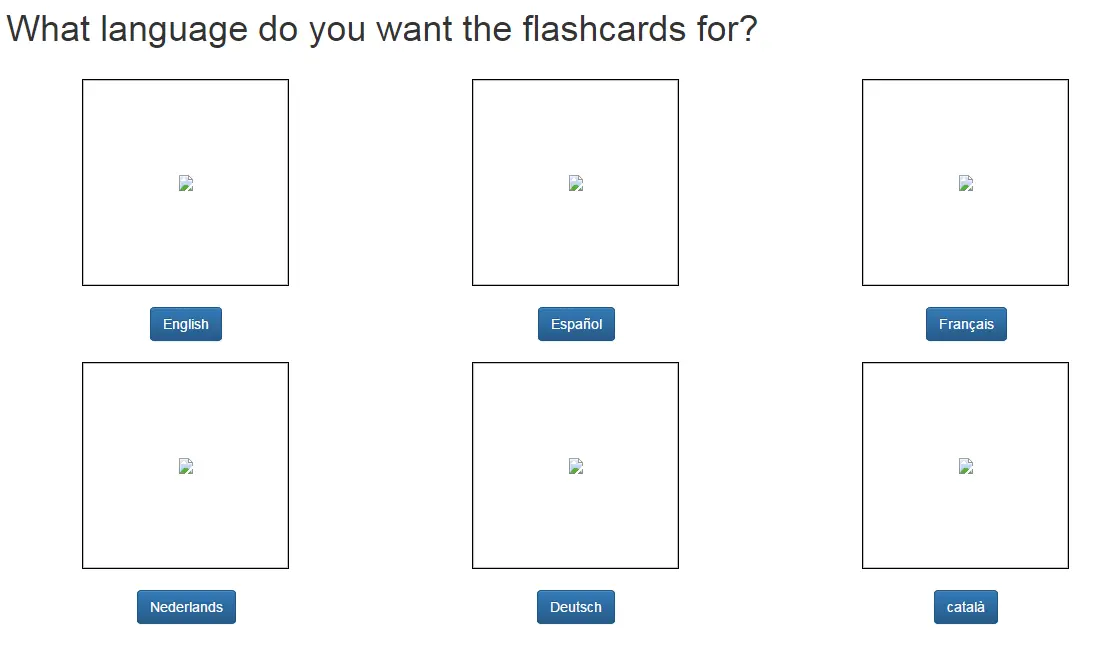Open the Nederlands flashcard image frame
Screen dimensions: 1105x647
[x=185, y=466]
